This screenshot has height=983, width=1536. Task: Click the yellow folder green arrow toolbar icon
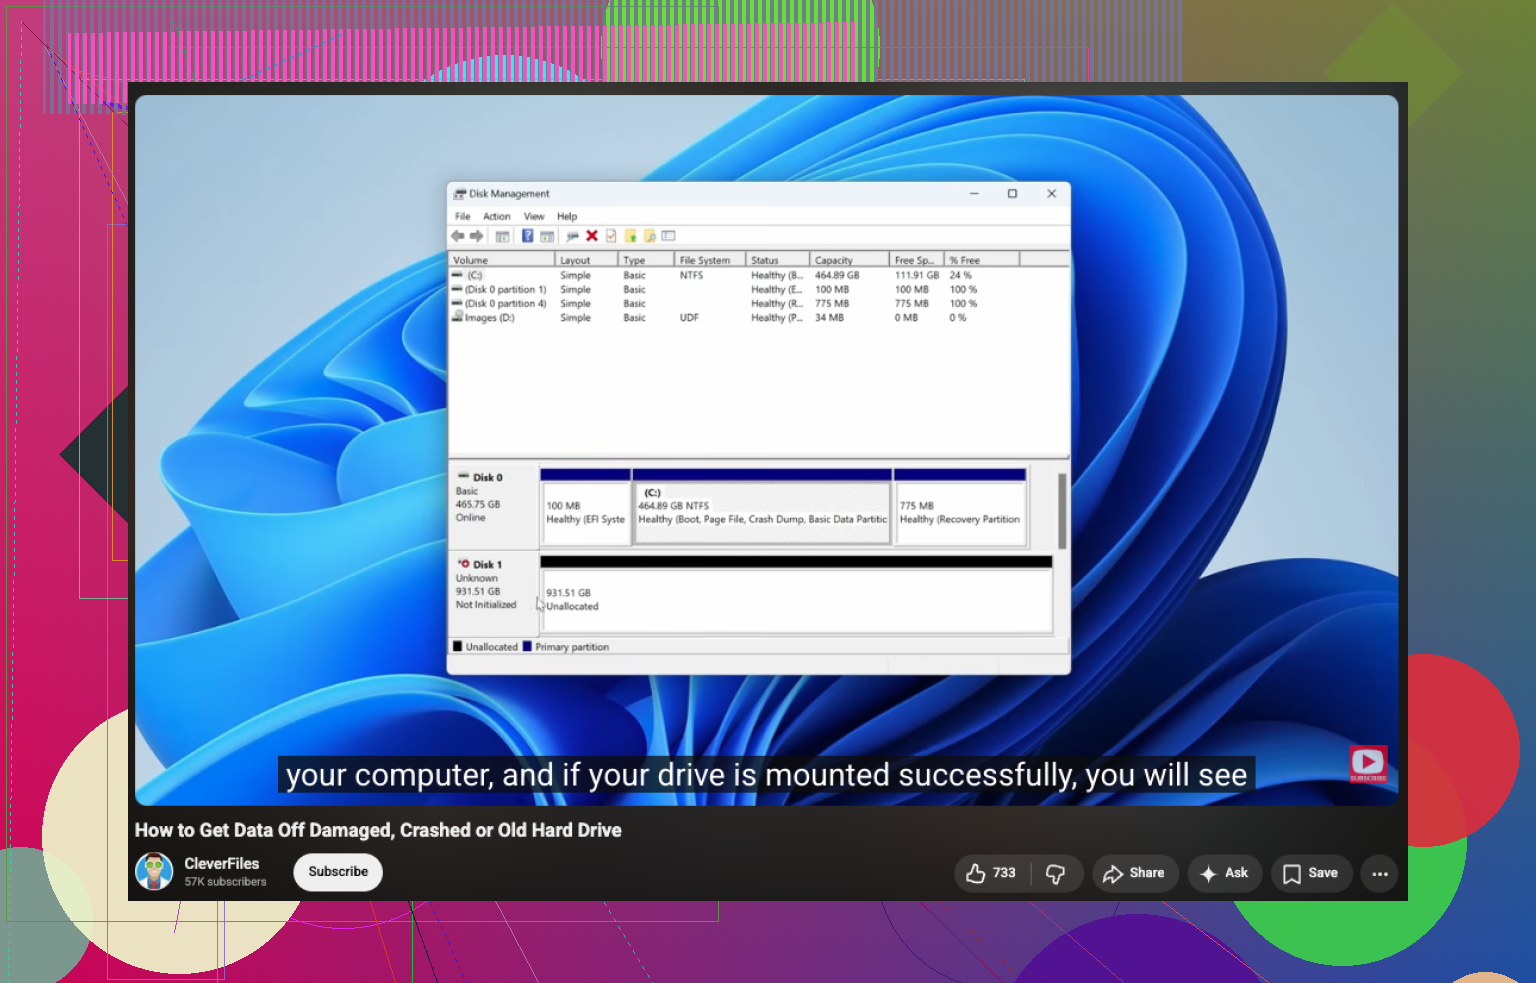[630, 236]
